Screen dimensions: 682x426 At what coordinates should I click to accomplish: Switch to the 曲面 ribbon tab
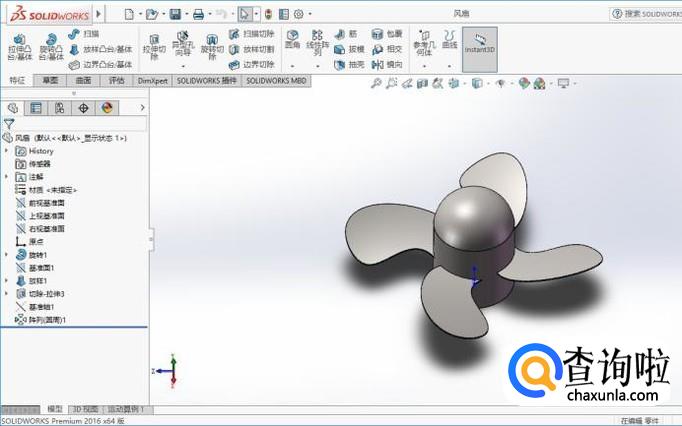tap(83, 80)
